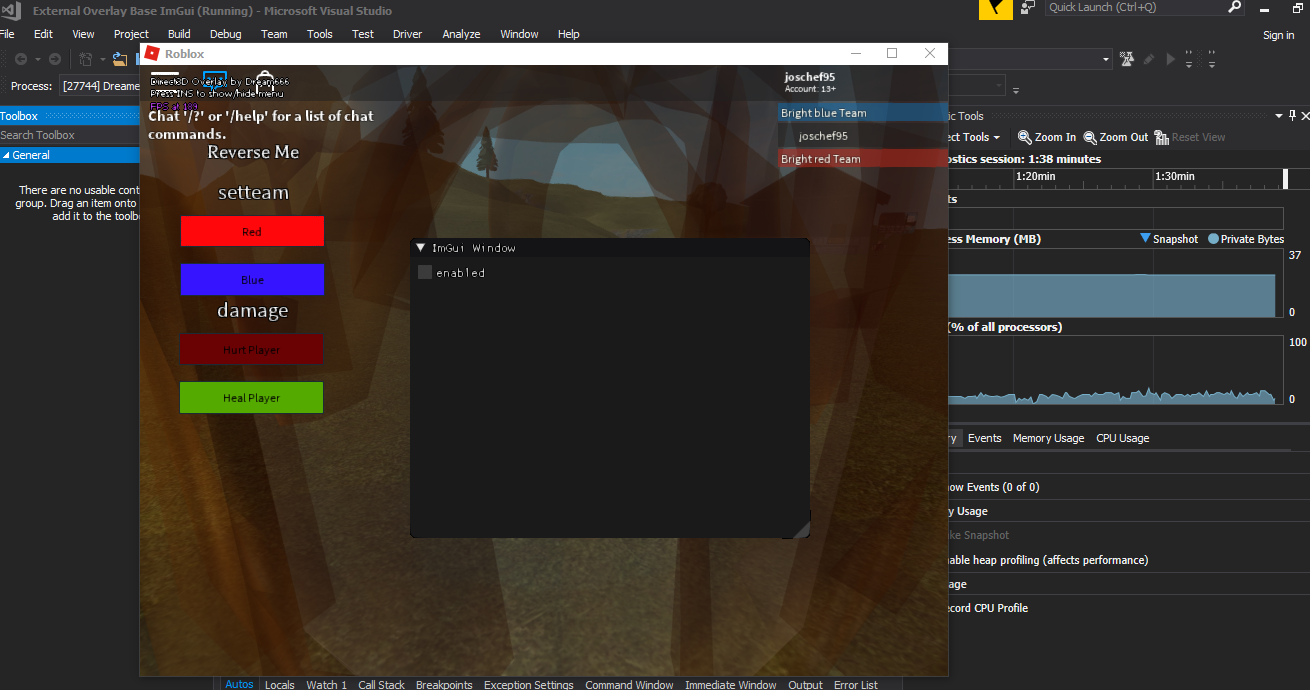Maximize the Roblox window
The height and width of the screenshot is (690, 1310).
click(892, 53)
